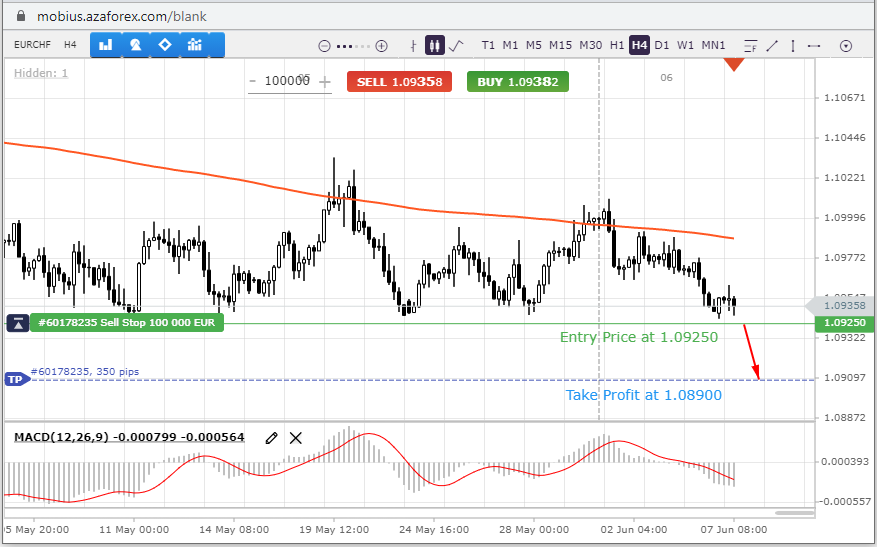Open the profile-style blue toolbar icon
The image size is (877, 547).
(135, 45)
